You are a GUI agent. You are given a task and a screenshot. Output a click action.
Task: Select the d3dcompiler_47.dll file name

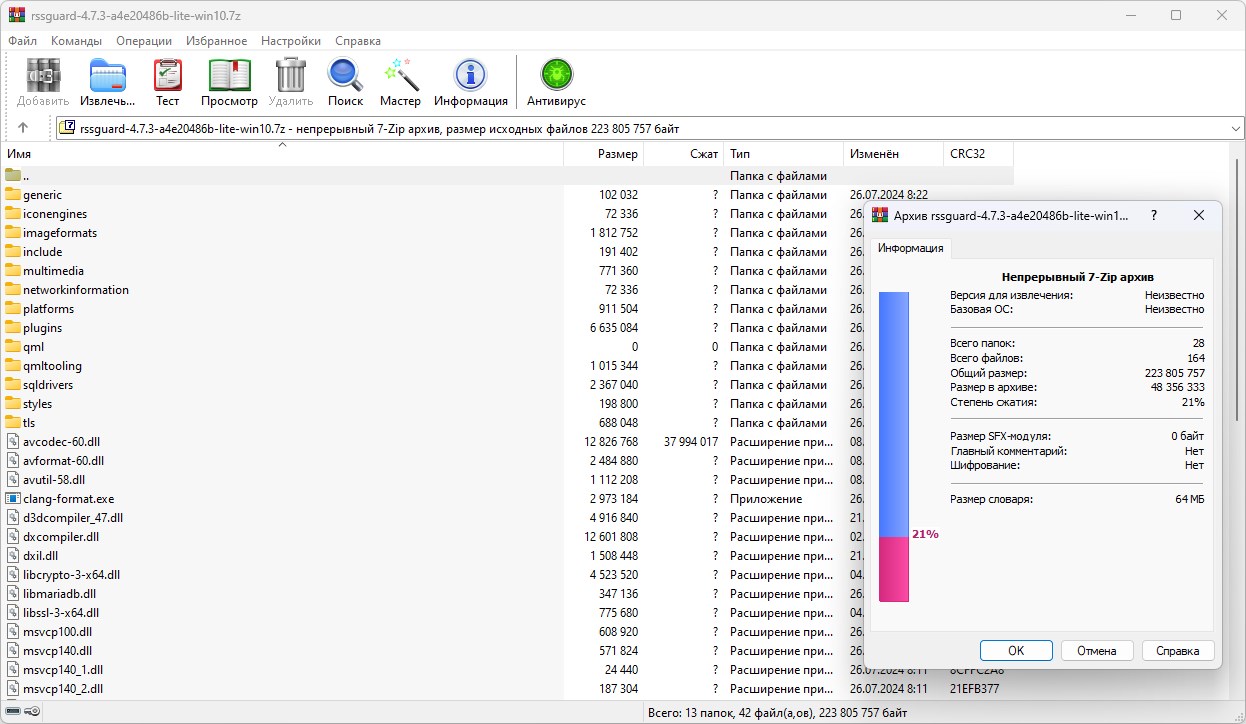[73, 518]
